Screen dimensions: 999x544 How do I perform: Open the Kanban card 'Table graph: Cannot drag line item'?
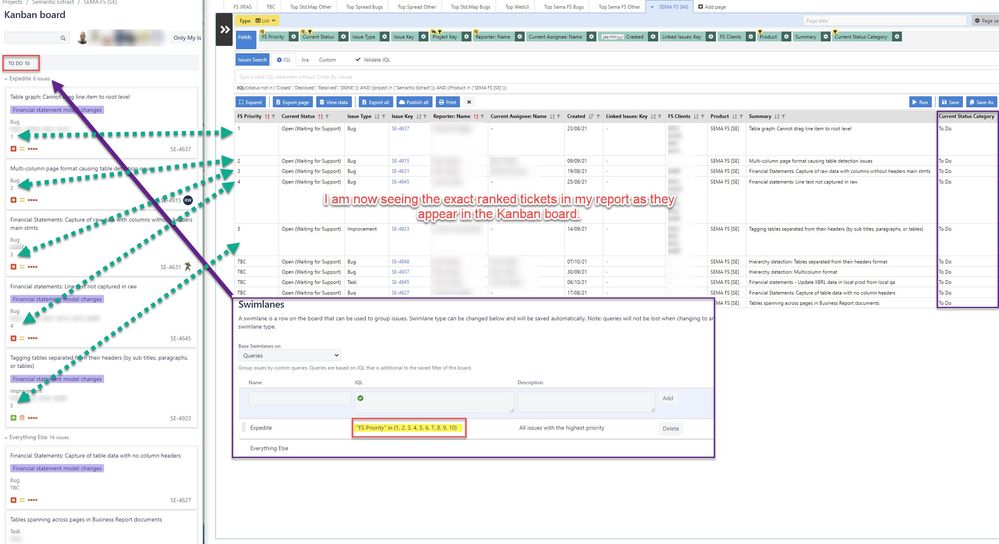click(102, 122)
